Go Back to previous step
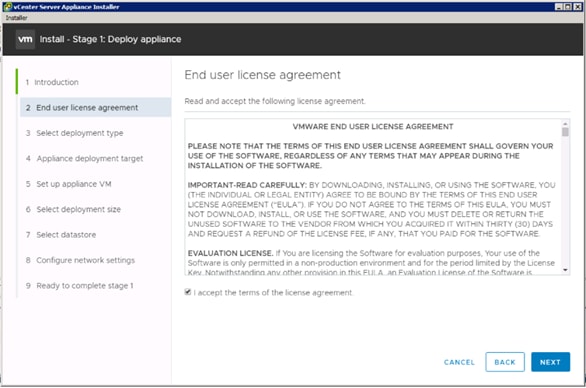Image resolution: width=586 pixels, height=388 pixels. pyautogui.click(x=505, y=362)
